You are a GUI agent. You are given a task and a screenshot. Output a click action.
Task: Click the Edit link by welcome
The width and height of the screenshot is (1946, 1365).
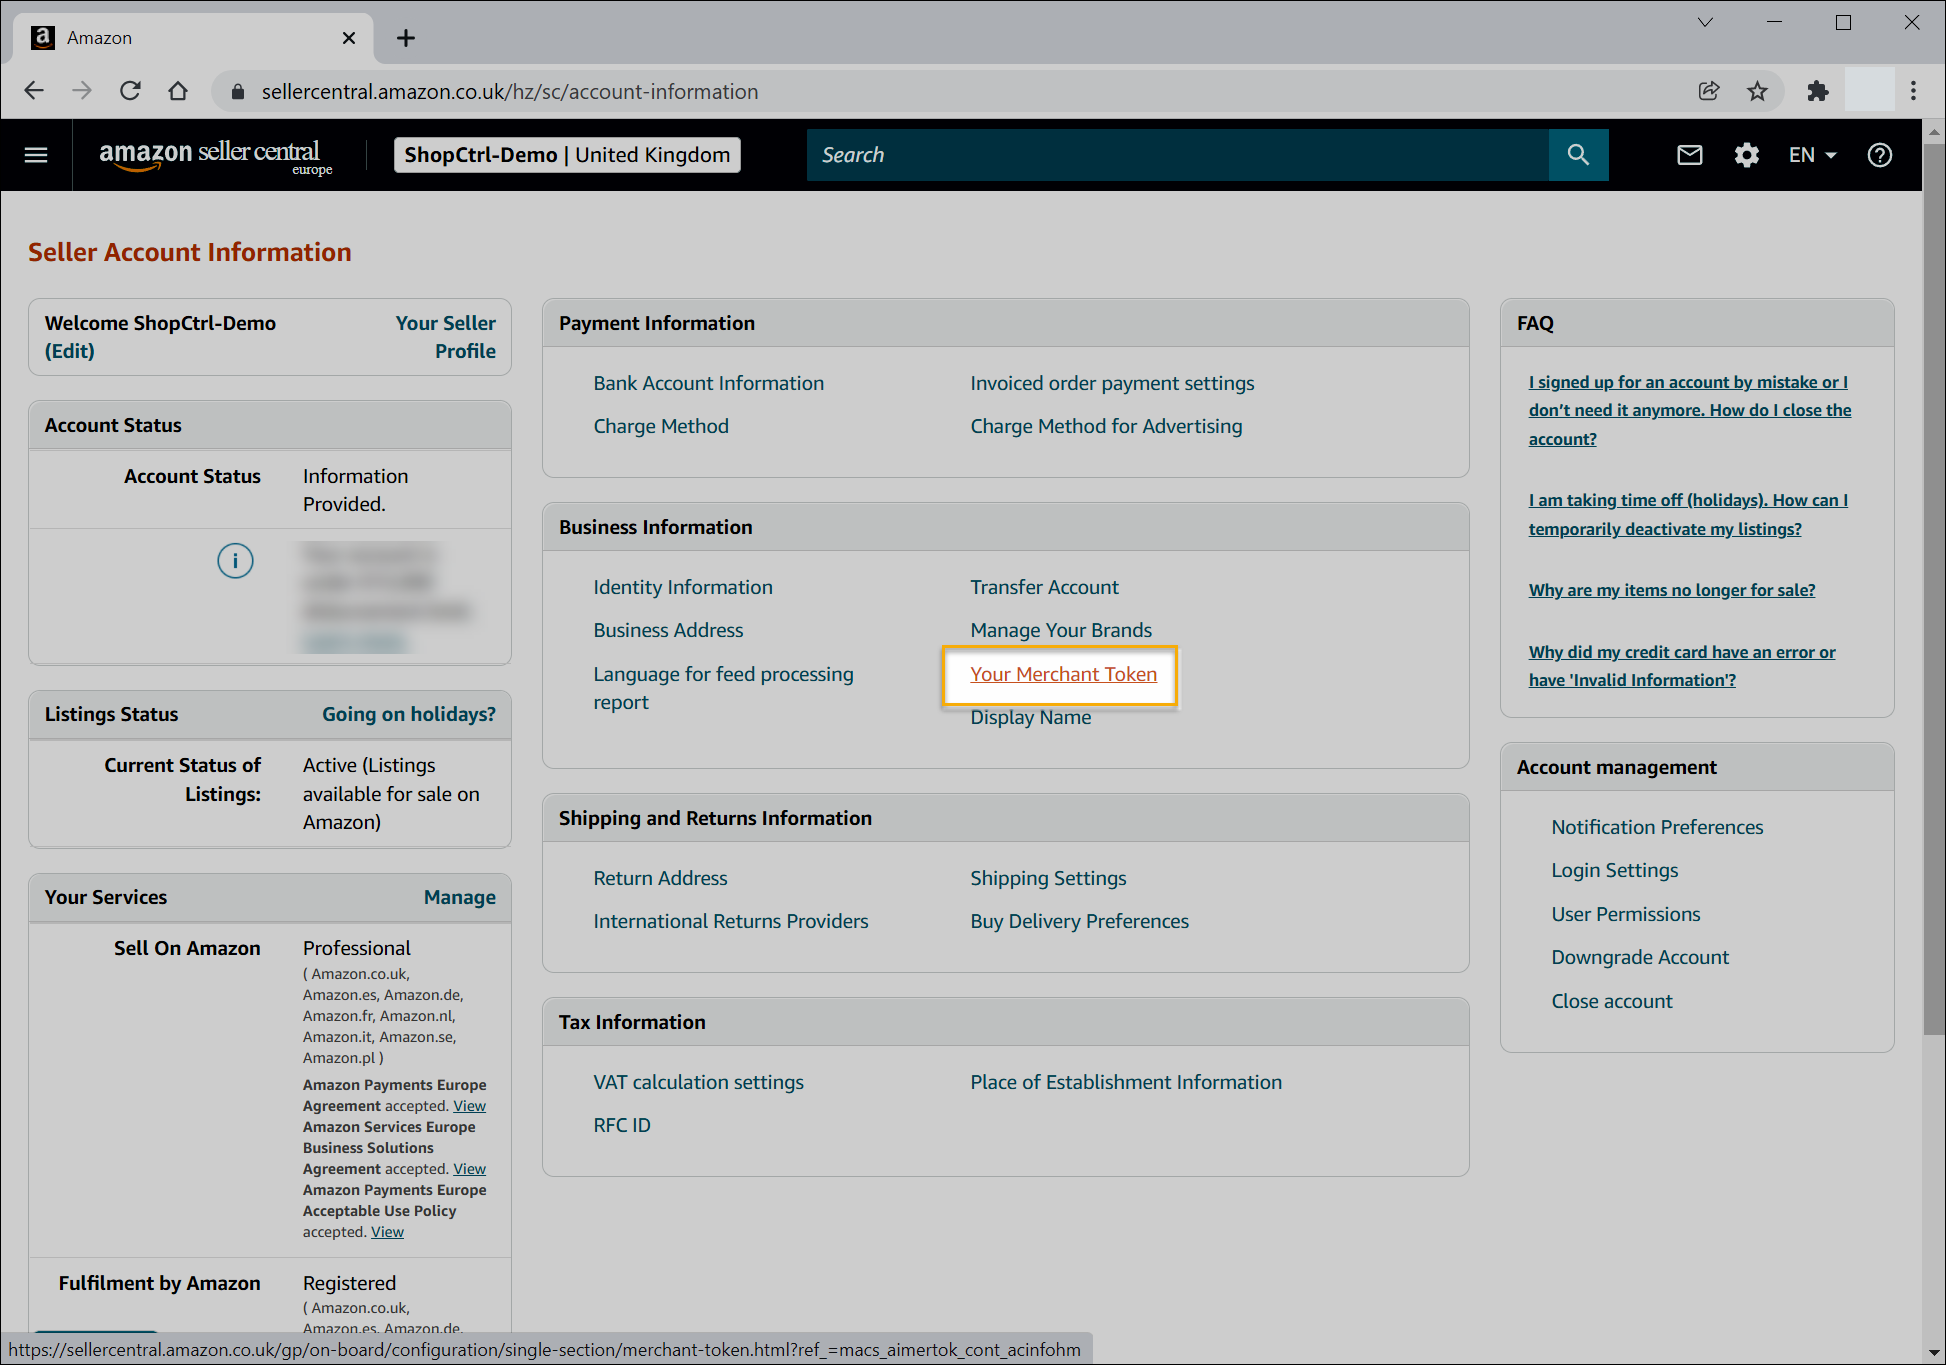pos(70,351)
